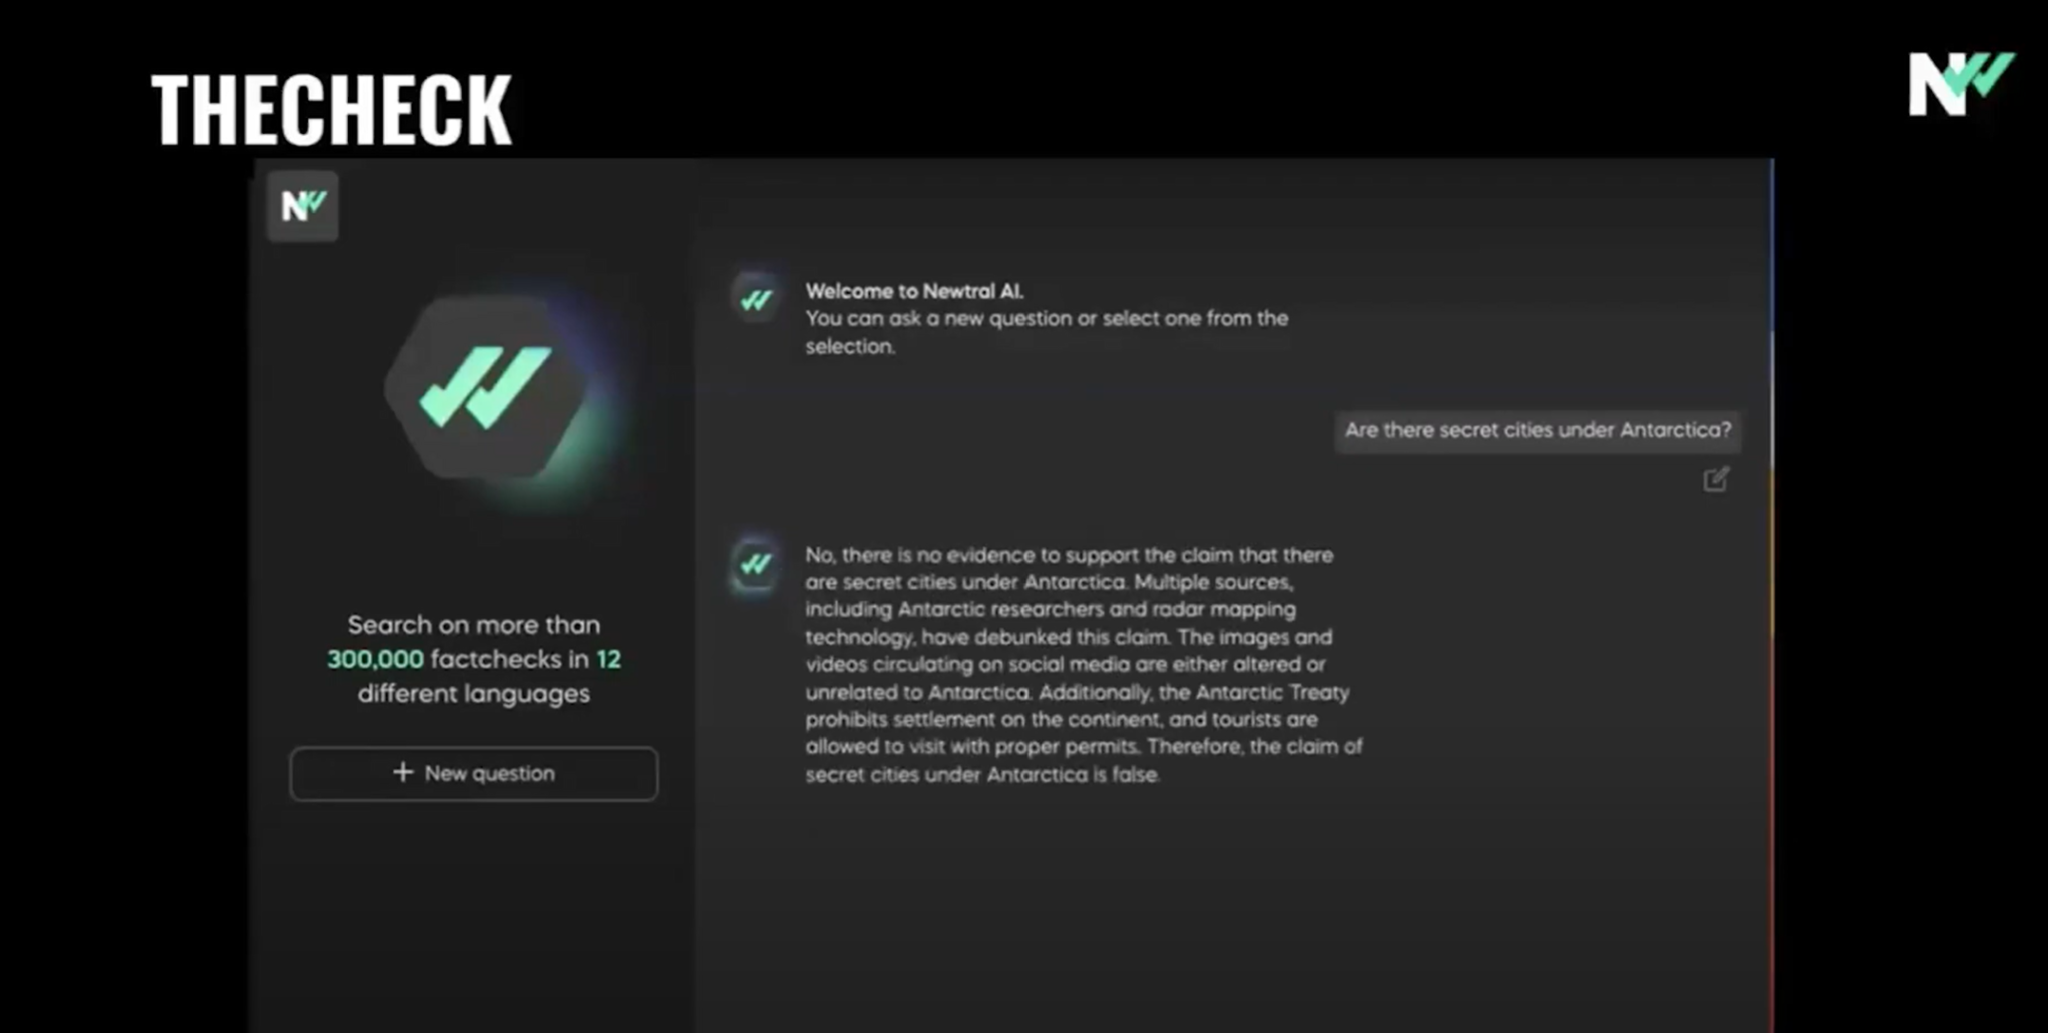Click the small Newtral N logo in sidebar
This screenshot has height=1033, width=2048.
(302, 207)
